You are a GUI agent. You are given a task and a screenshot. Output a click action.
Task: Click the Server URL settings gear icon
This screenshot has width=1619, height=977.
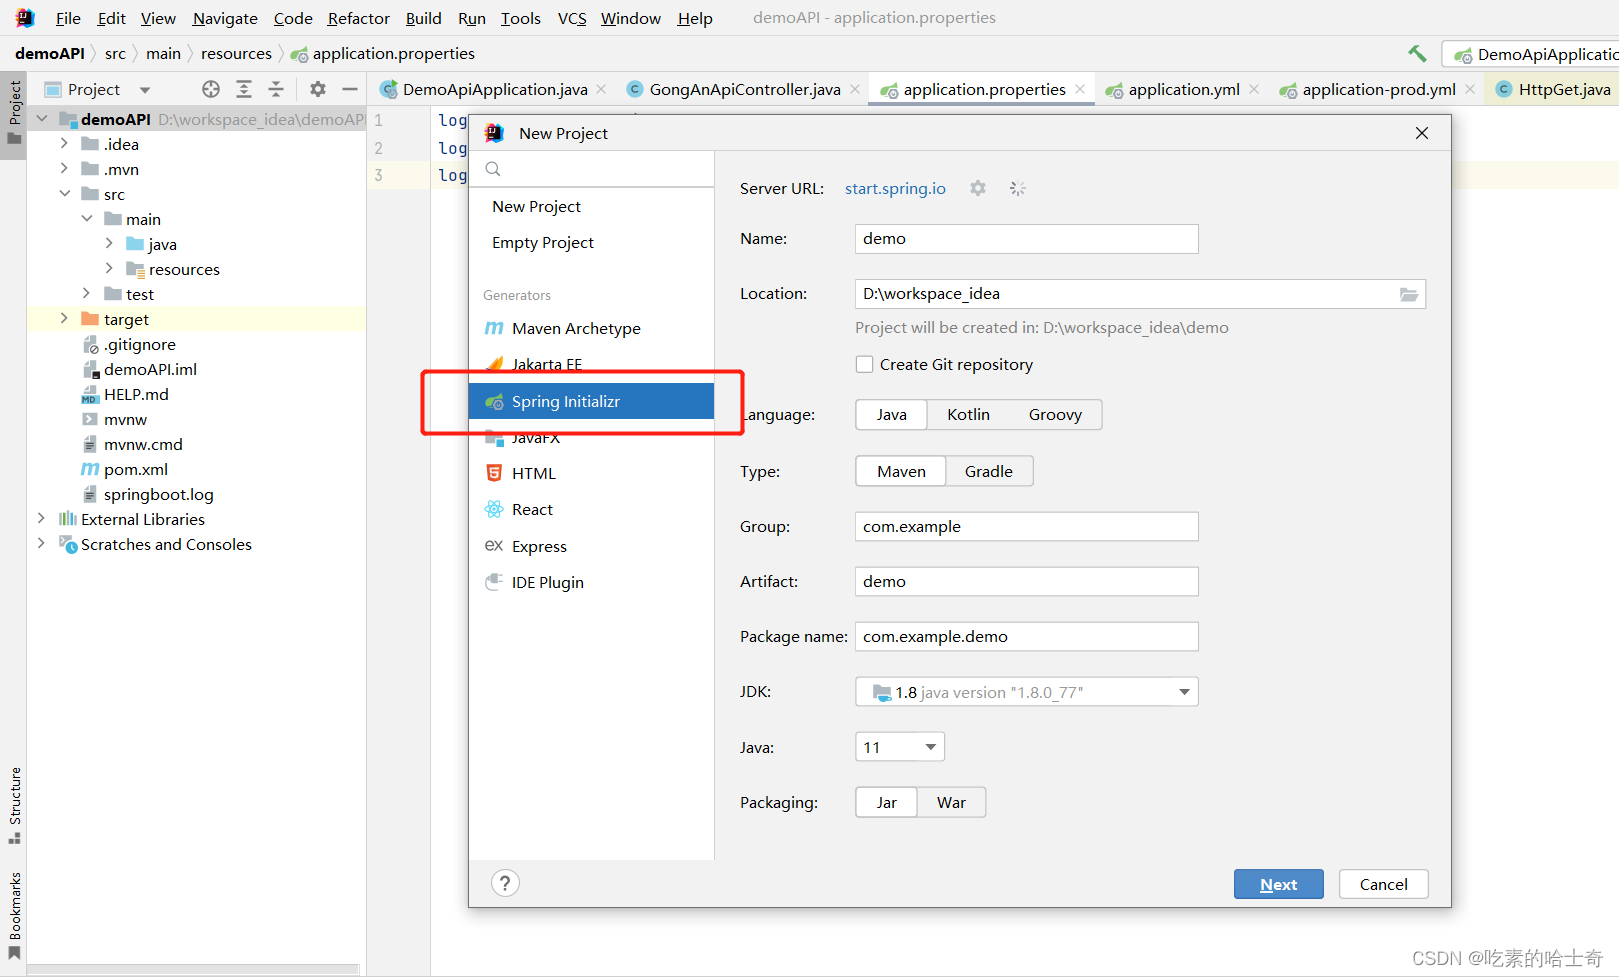[x=978, y=188]
